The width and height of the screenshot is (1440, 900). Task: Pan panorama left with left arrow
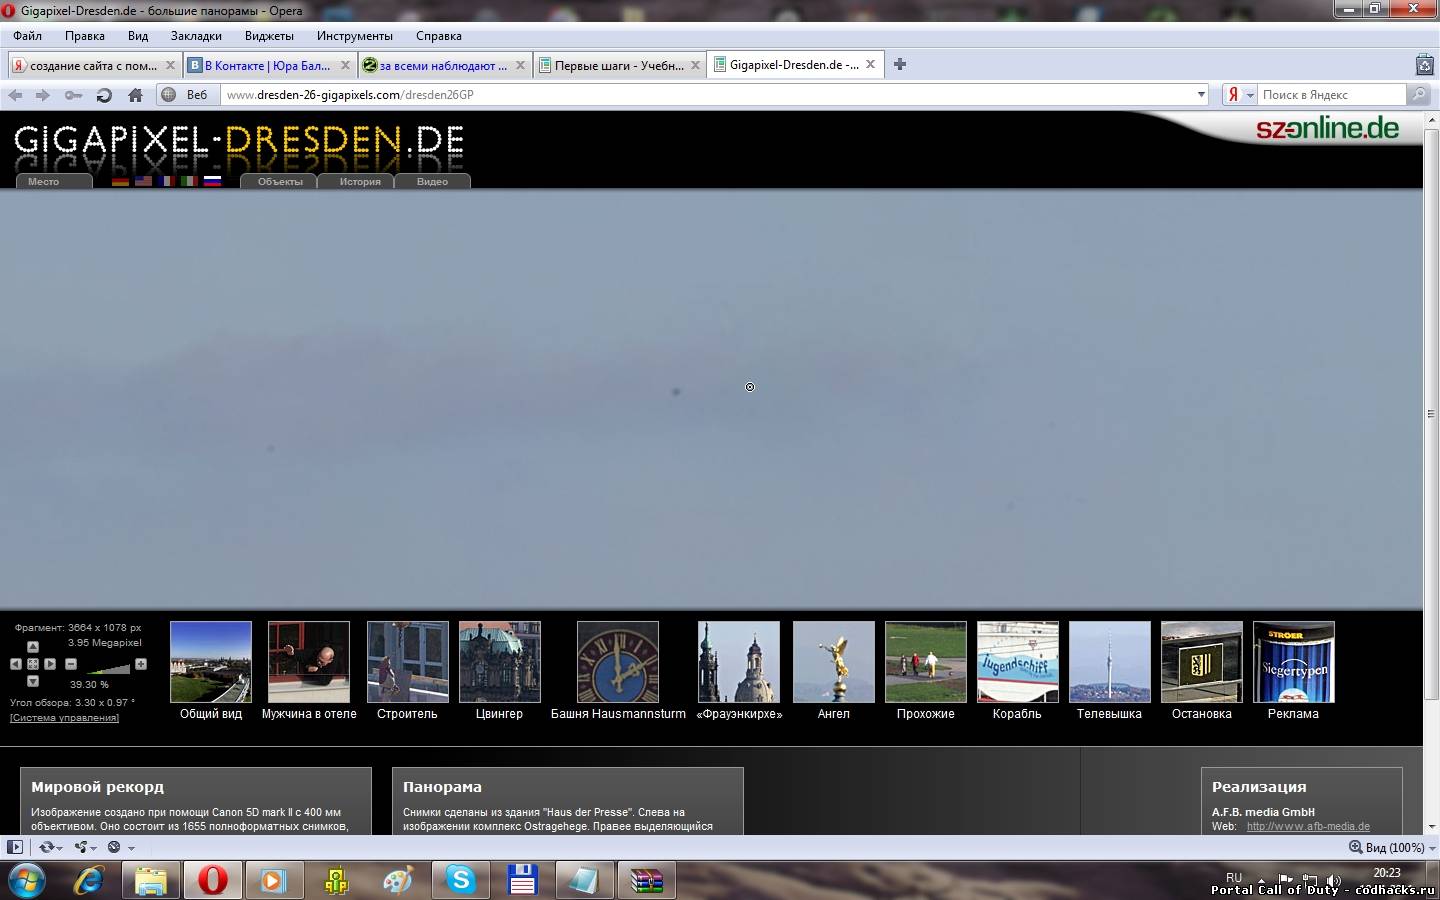(16, 664)
